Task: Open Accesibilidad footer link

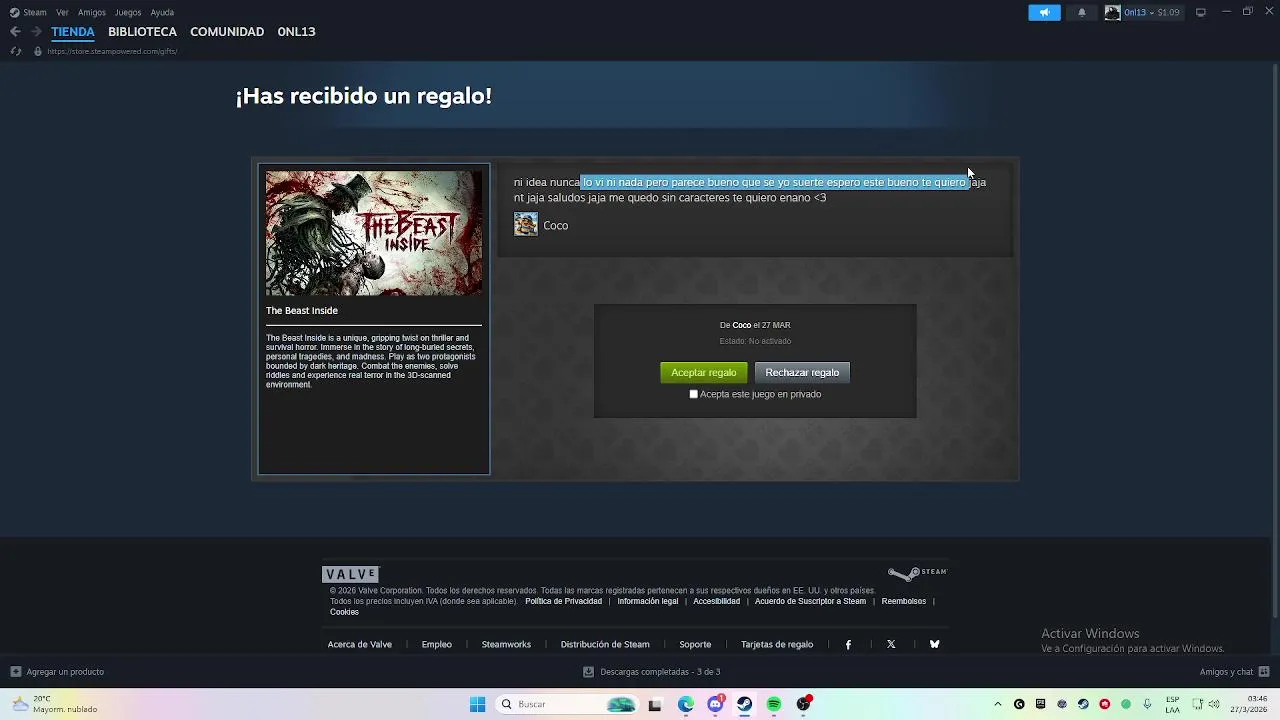Action: 717,601
